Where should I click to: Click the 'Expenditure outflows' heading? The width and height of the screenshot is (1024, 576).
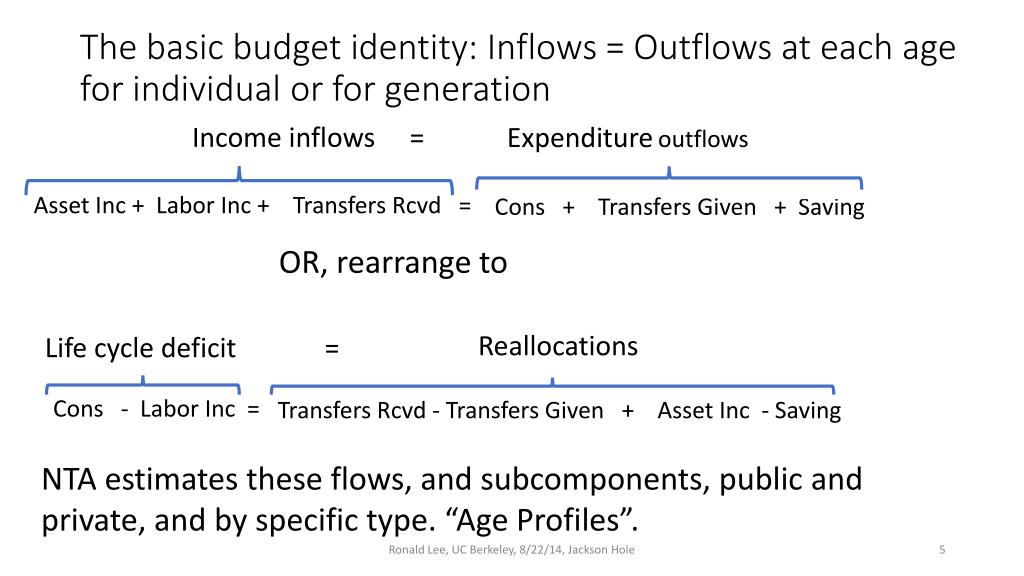(628, 138)
